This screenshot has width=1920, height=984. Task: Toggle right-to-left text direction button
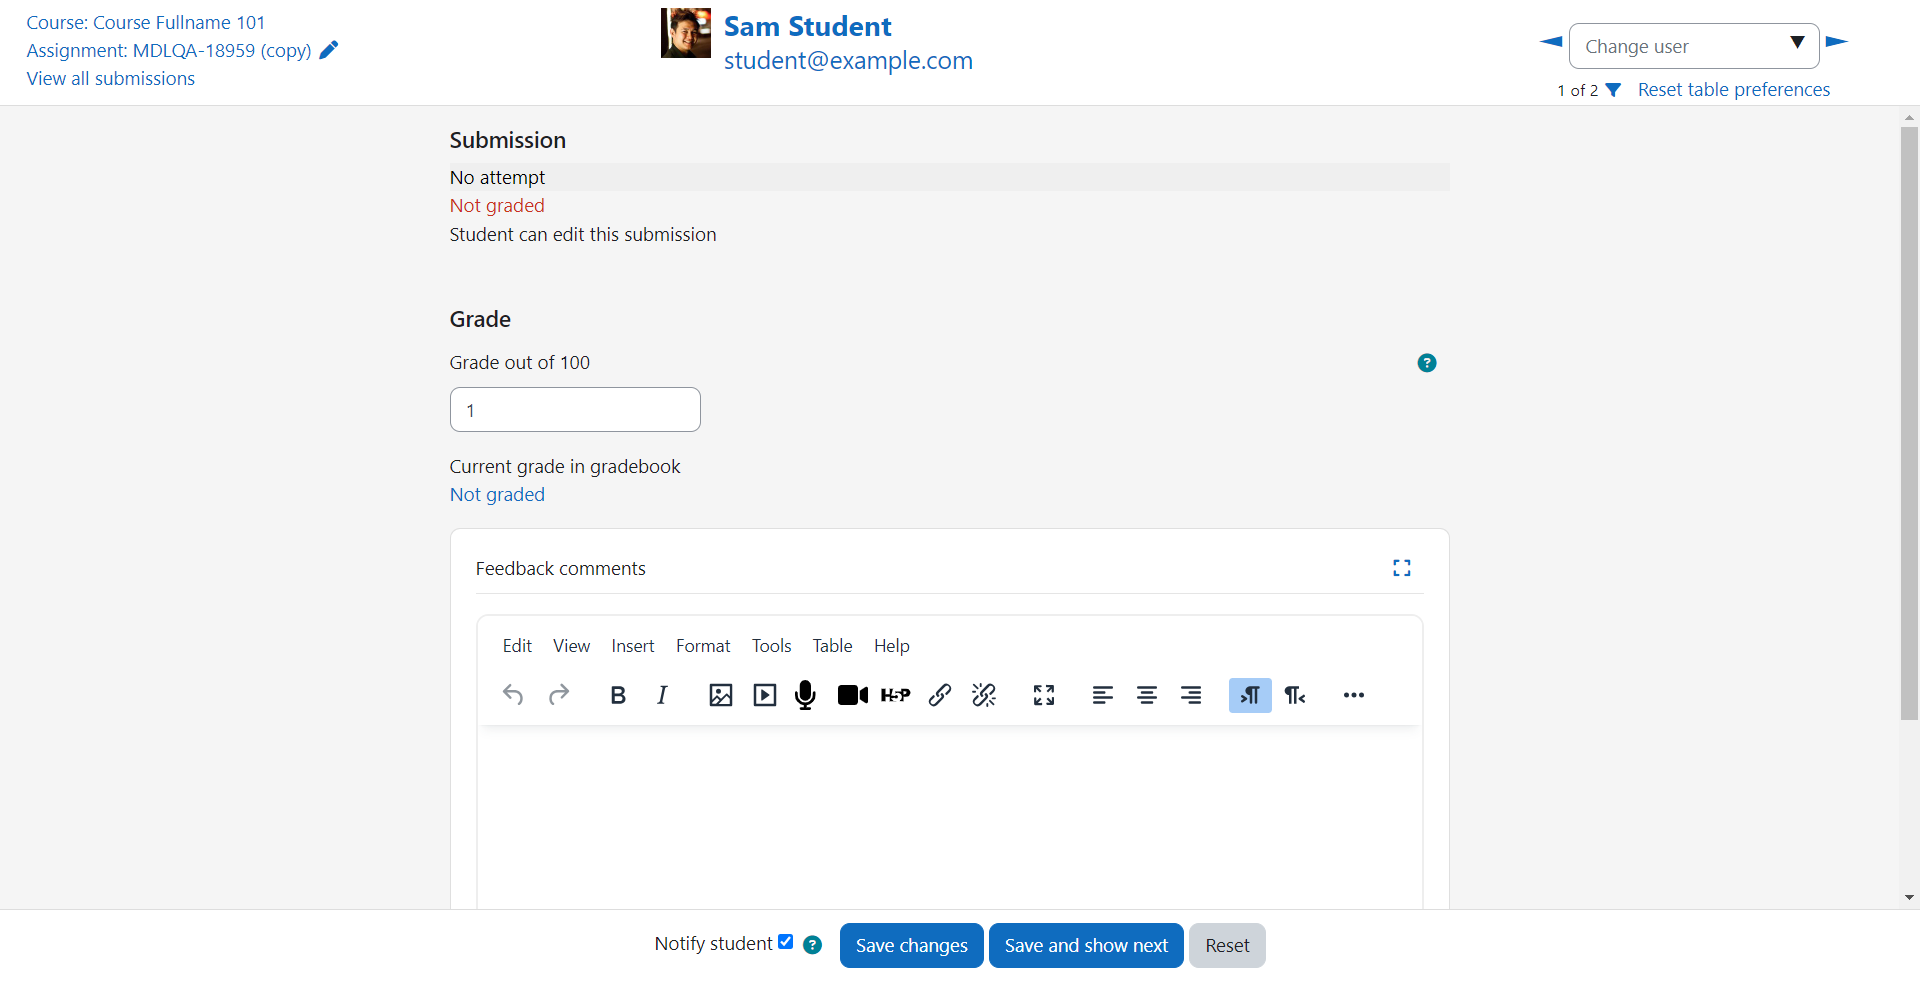pos(1295,695)
